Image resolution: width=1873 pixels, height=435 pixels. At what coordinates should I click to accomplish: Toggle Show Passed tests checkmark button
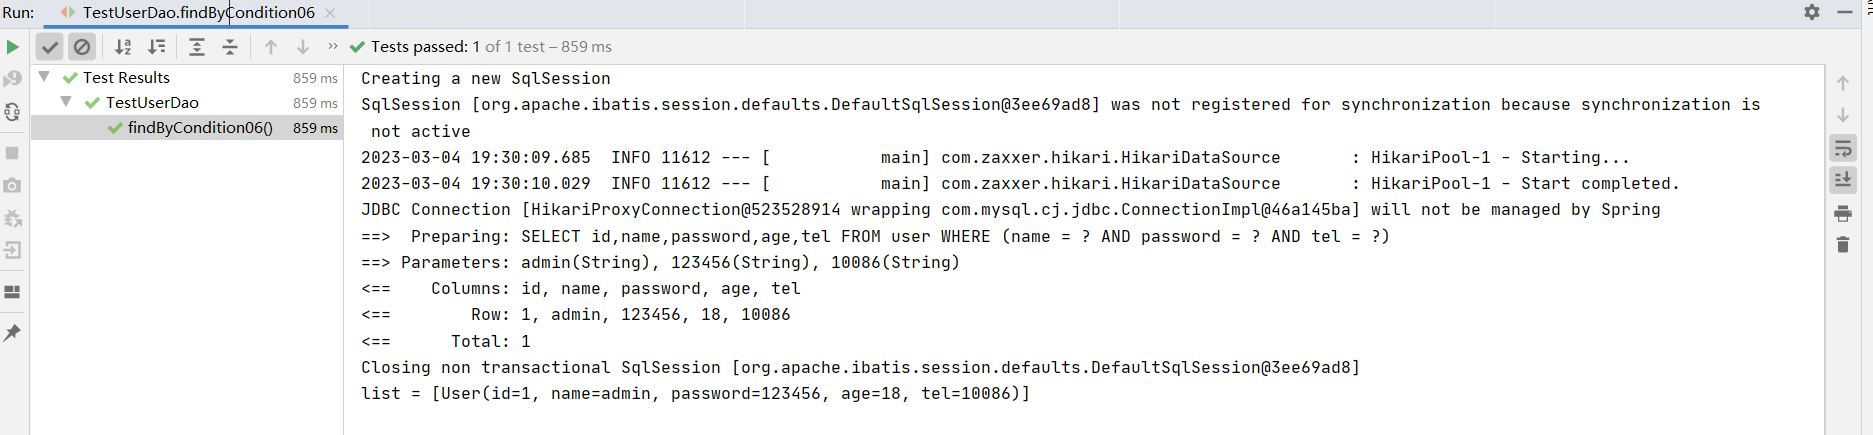coord(50,47)
